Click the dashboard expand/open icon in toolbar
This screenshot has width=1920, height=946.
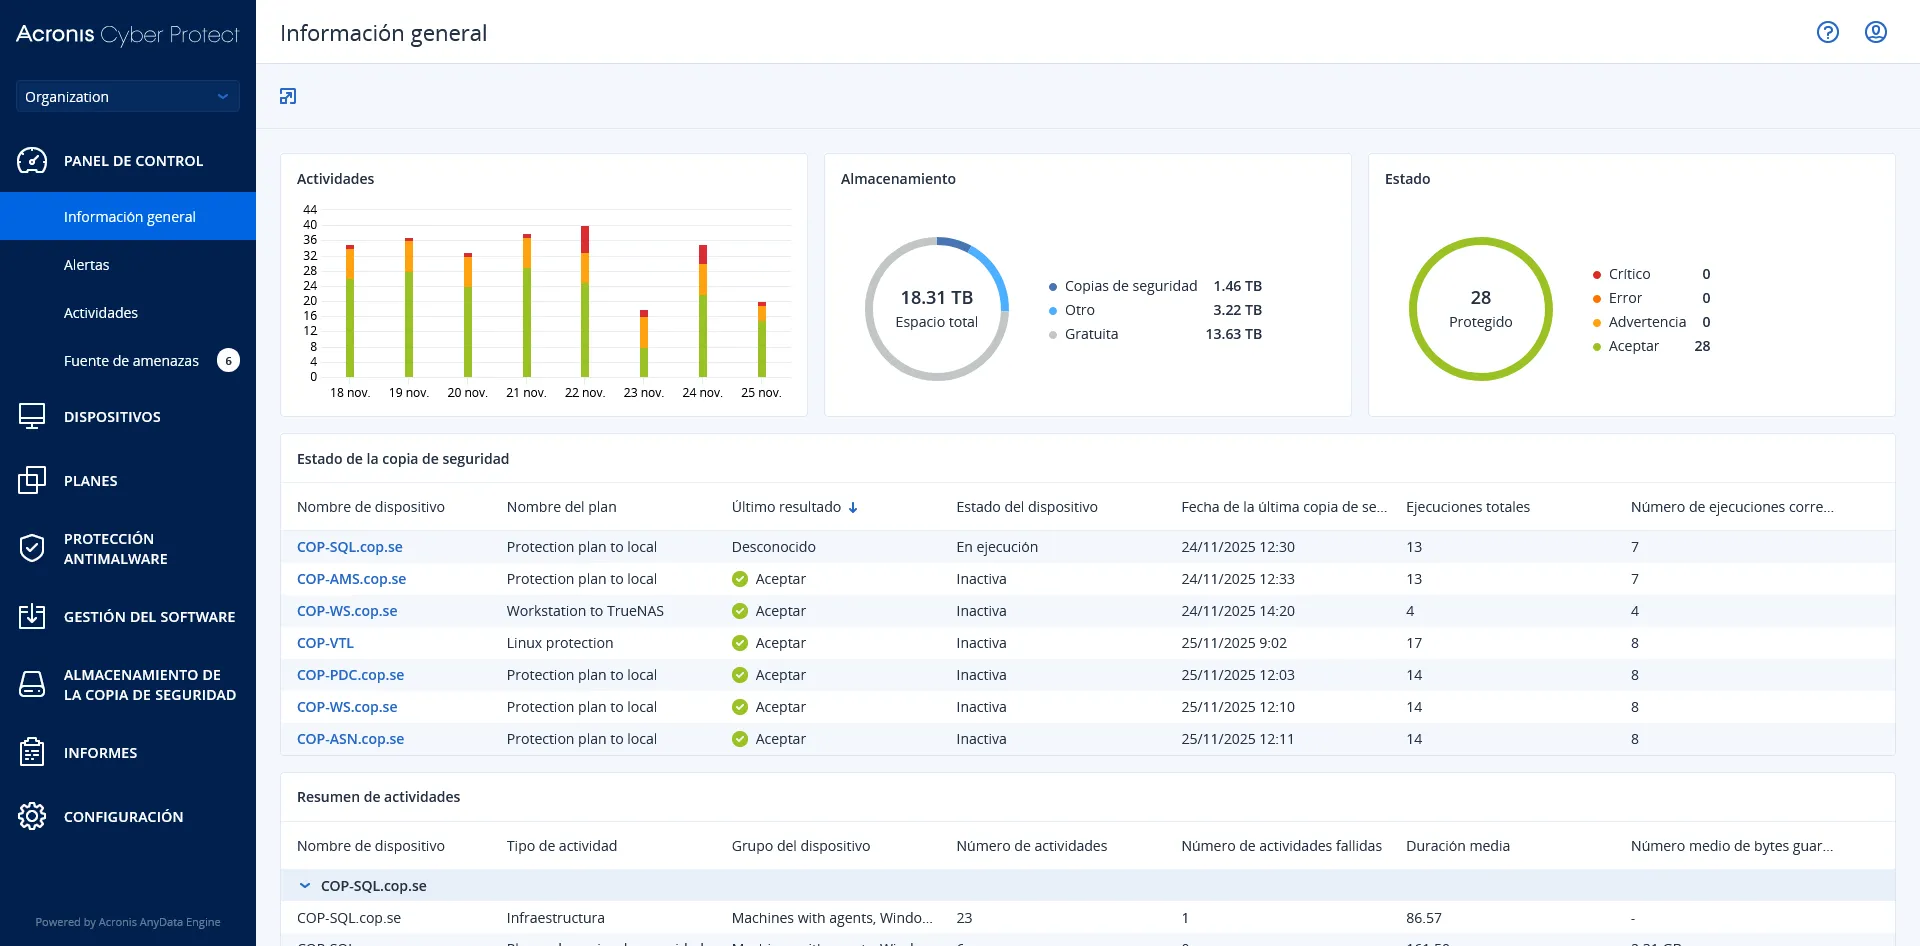pos(288,96)
